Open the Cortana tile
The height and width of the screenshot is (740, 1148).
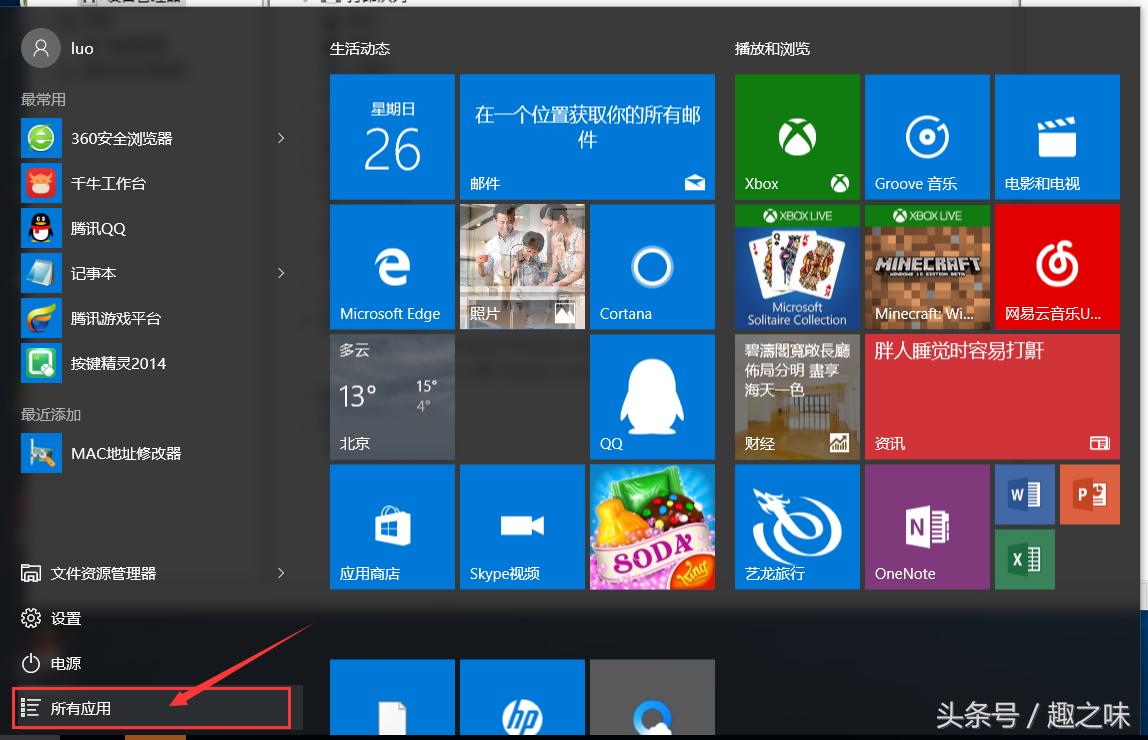pyautogui.click(x=652, y=266)
